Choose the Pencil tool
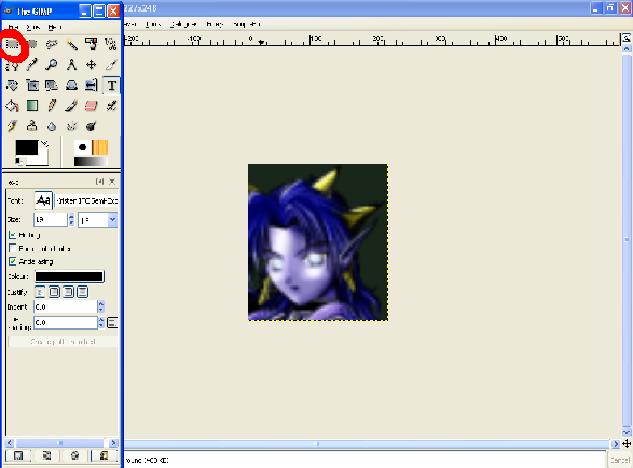This screenshot has width=633, height=468. [x=52, y=106]
